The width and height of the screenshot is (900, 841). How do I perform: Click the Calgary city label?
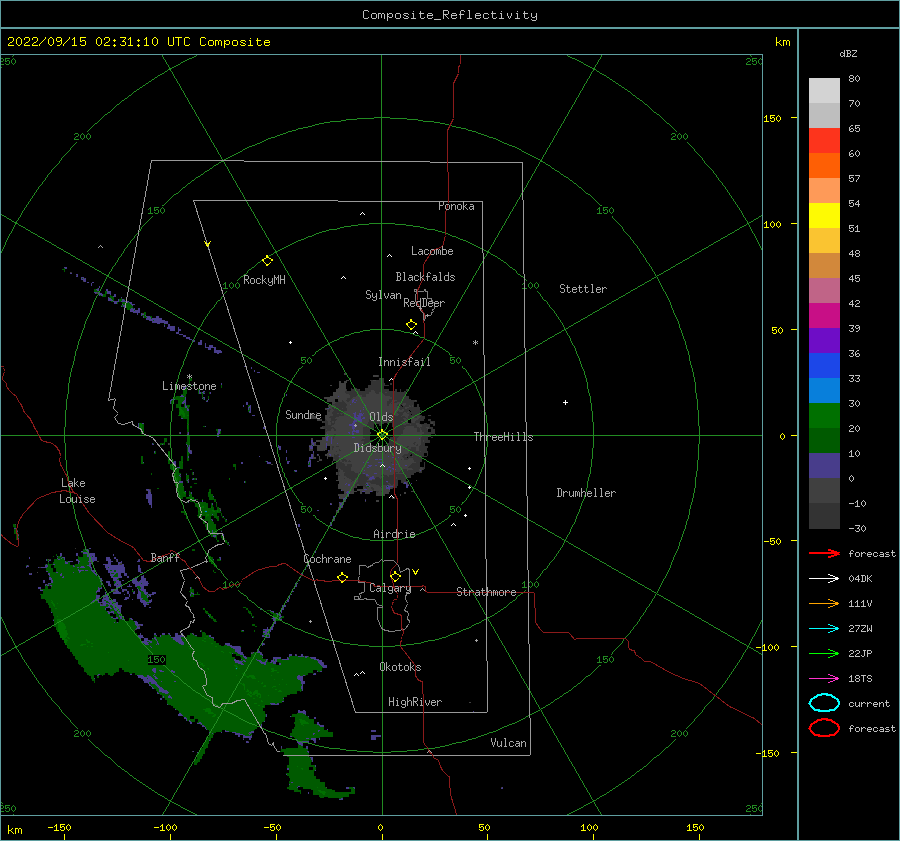pos(390,588)
